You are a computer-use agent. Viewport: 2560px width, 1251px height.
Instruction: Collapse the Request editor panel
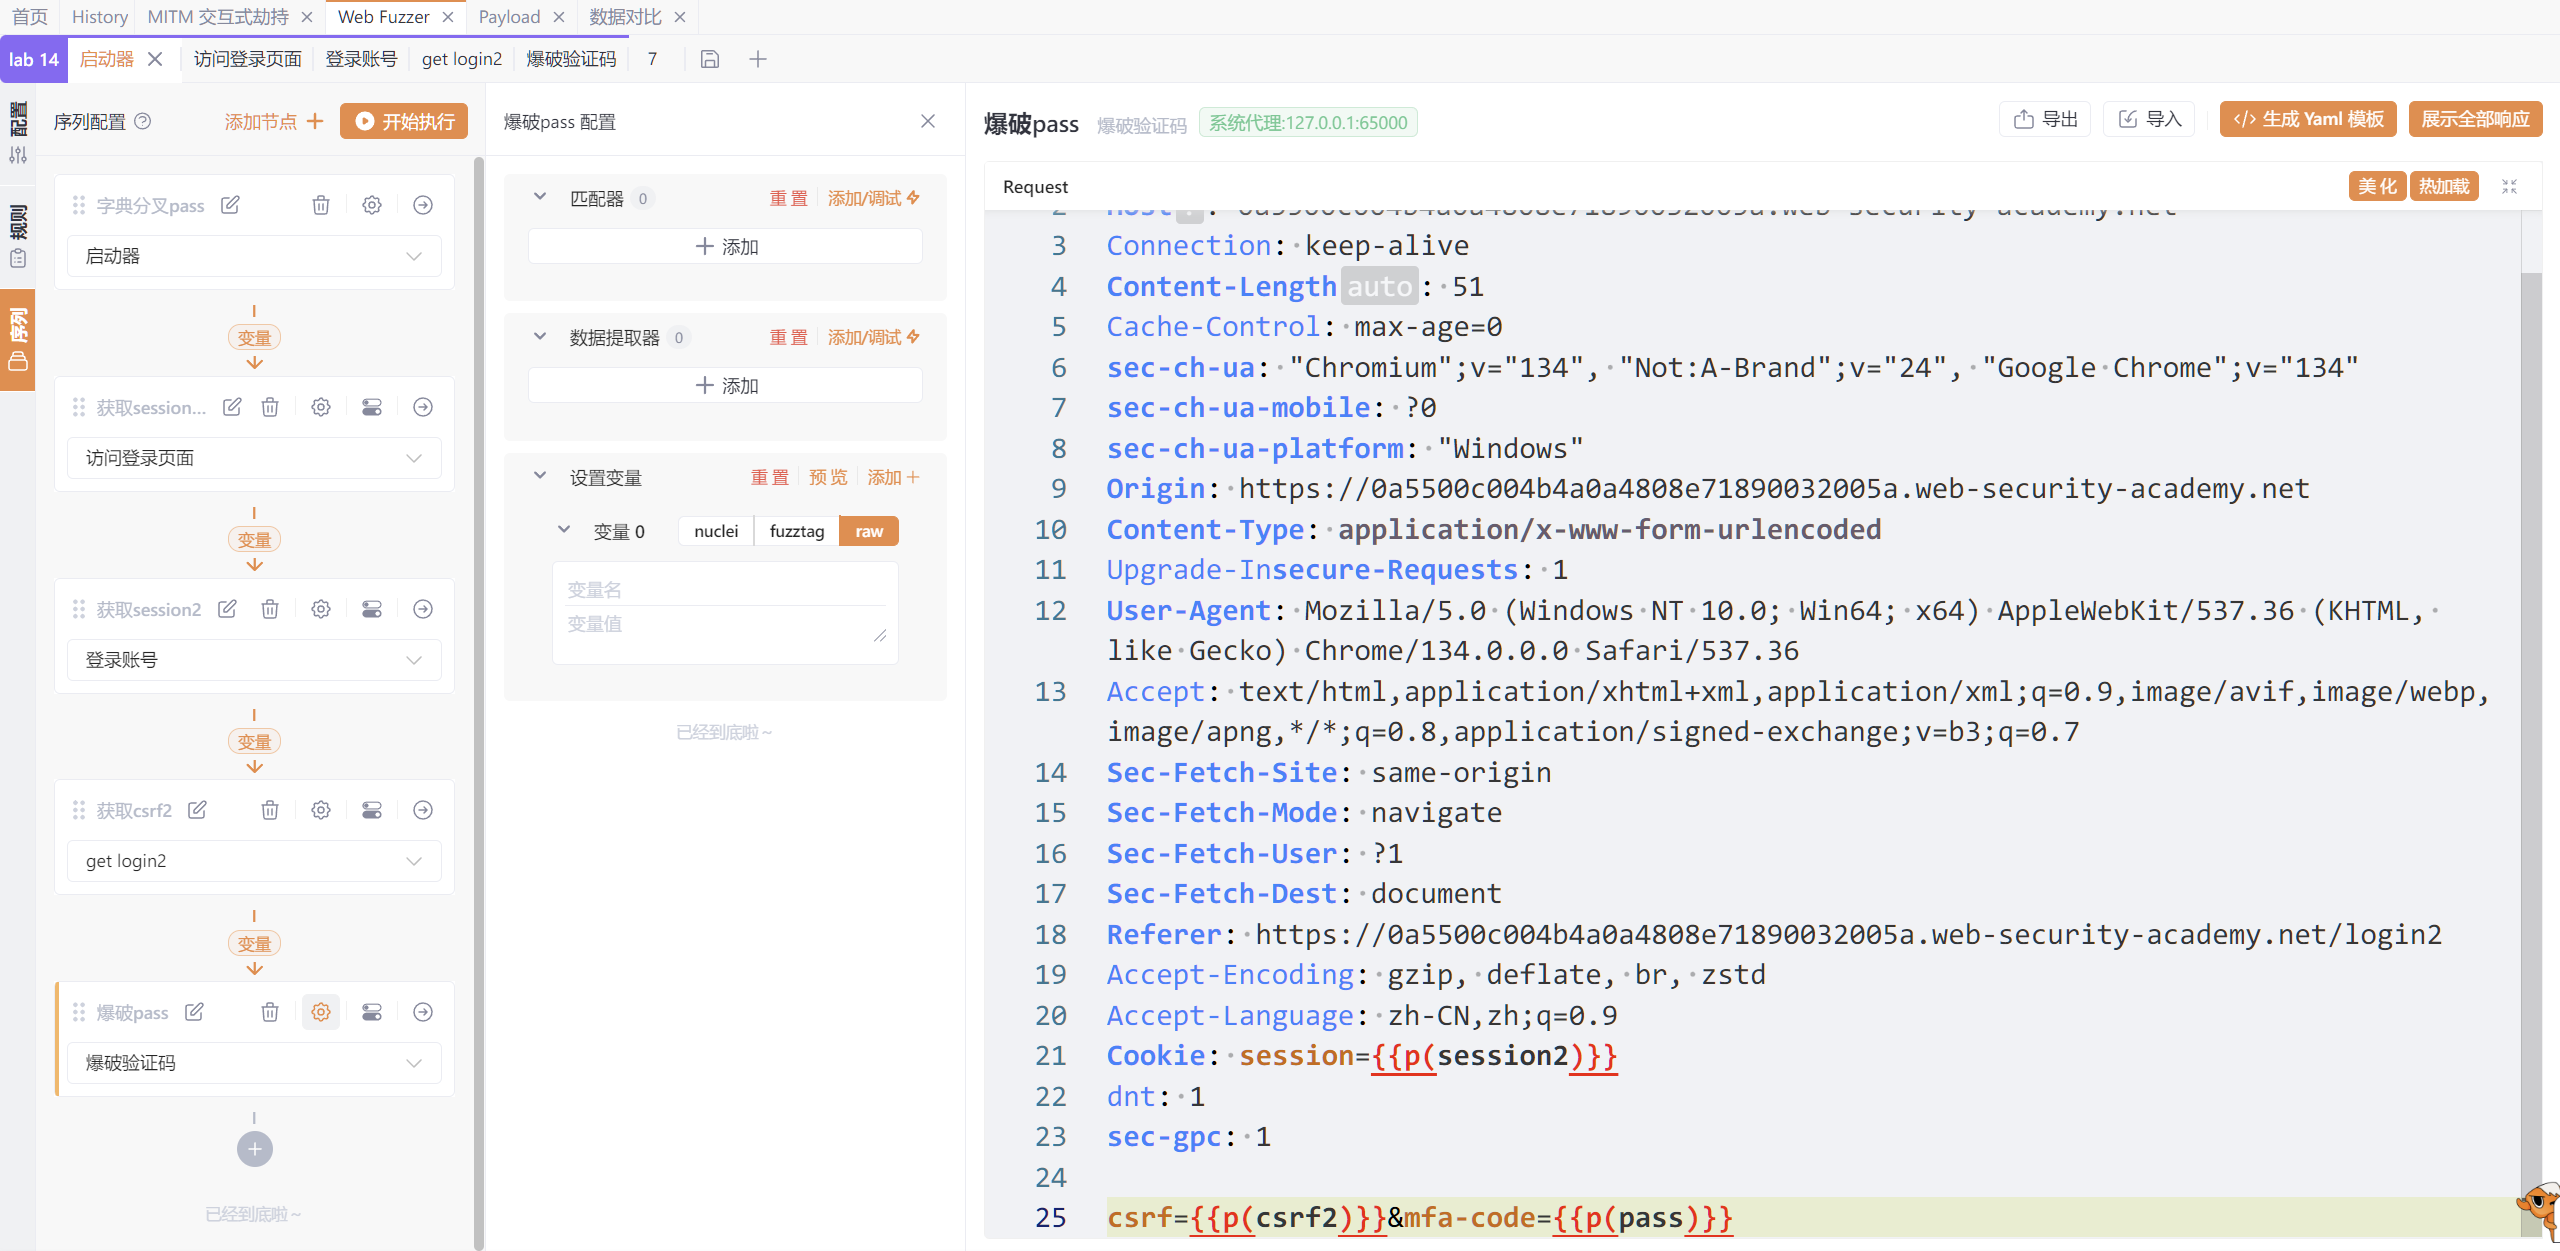coord(2509,187)
